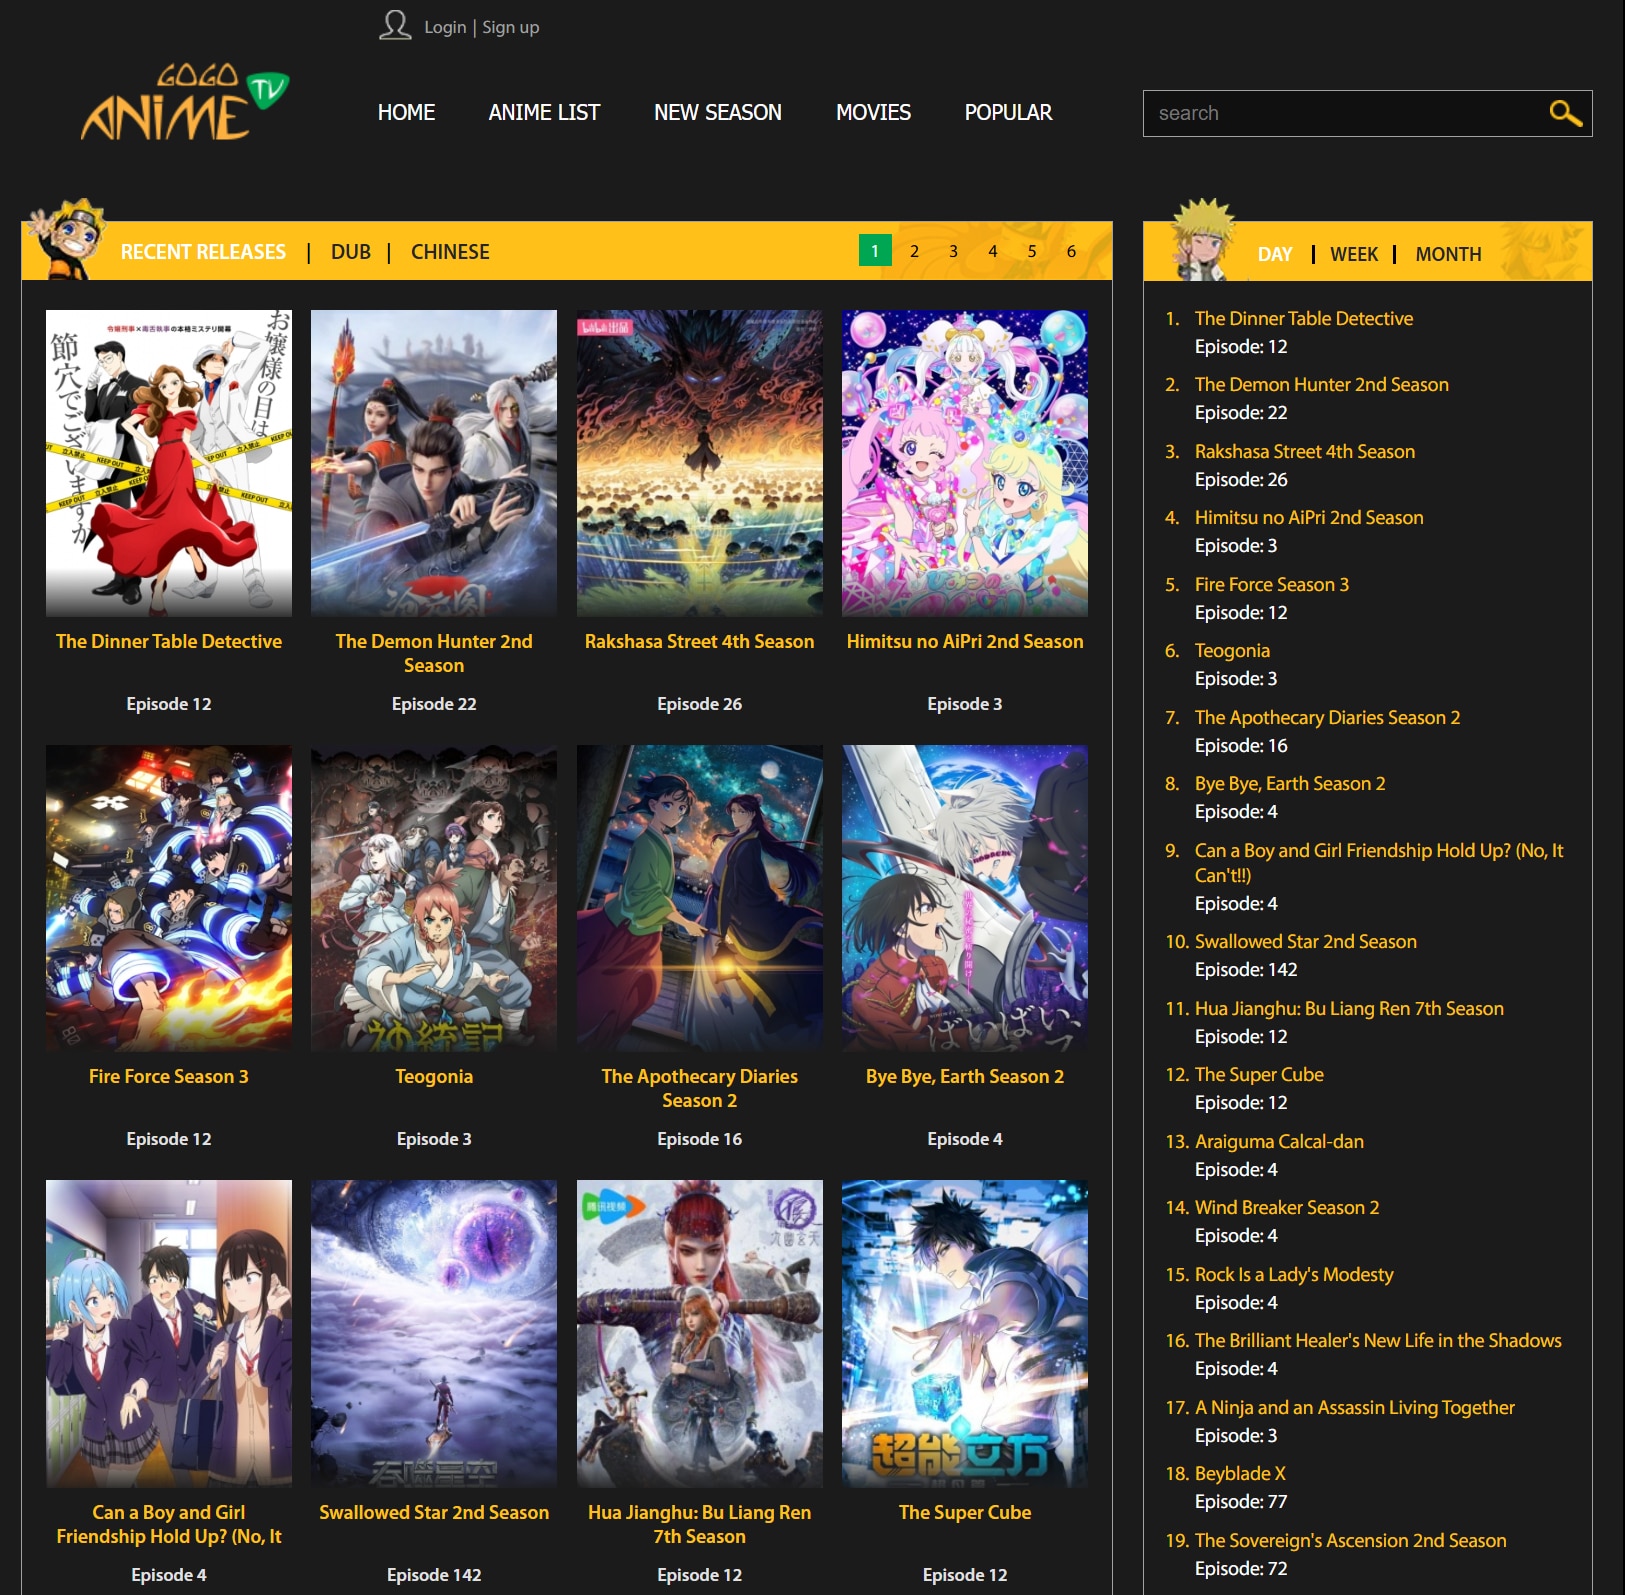Switch to the CHINESE tab
1625x1595 pixels.
(450, 252)
